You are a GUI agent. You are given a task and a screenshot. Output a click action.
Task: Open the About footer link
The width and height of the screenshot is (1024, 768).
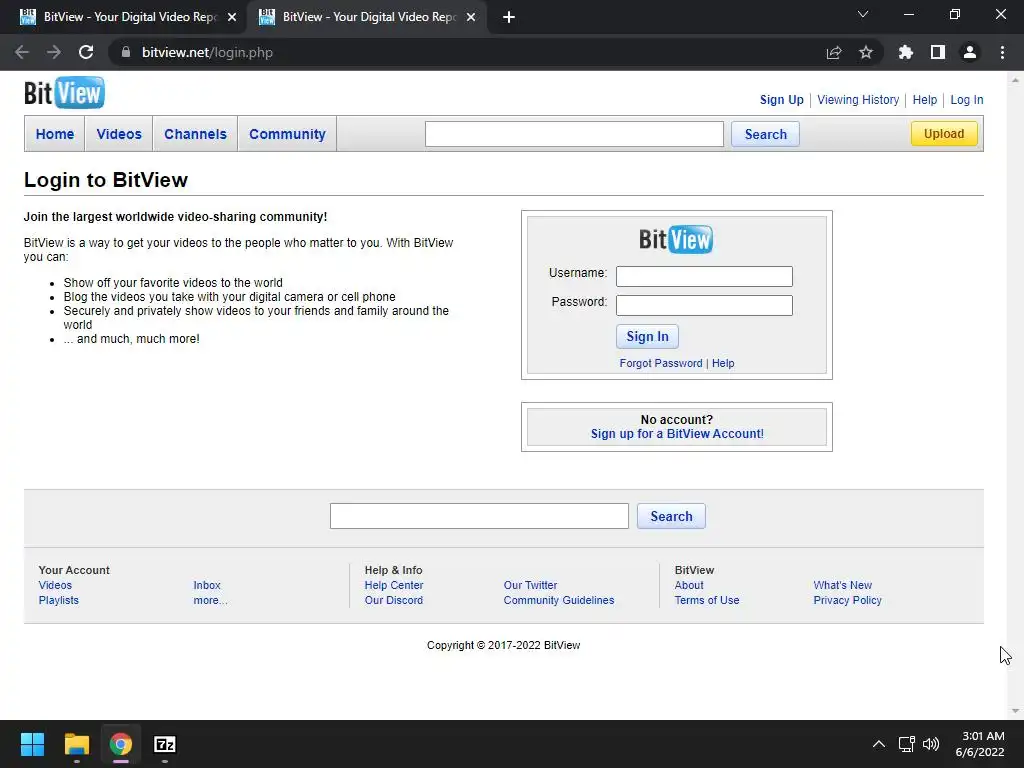pos(689,585)
